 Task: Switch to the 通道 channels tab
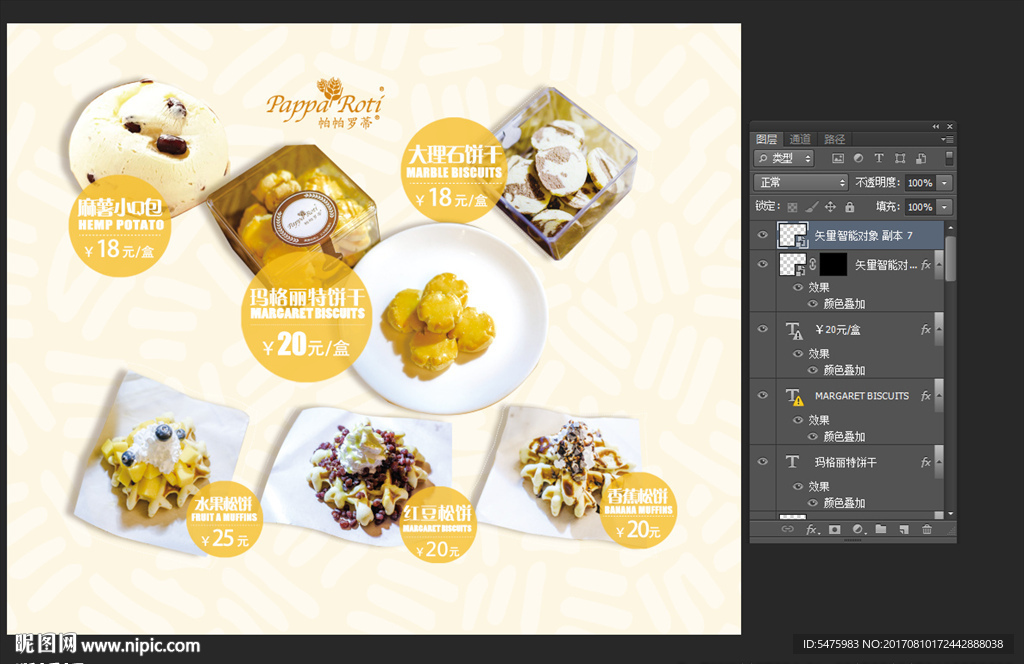coord(799,139)
